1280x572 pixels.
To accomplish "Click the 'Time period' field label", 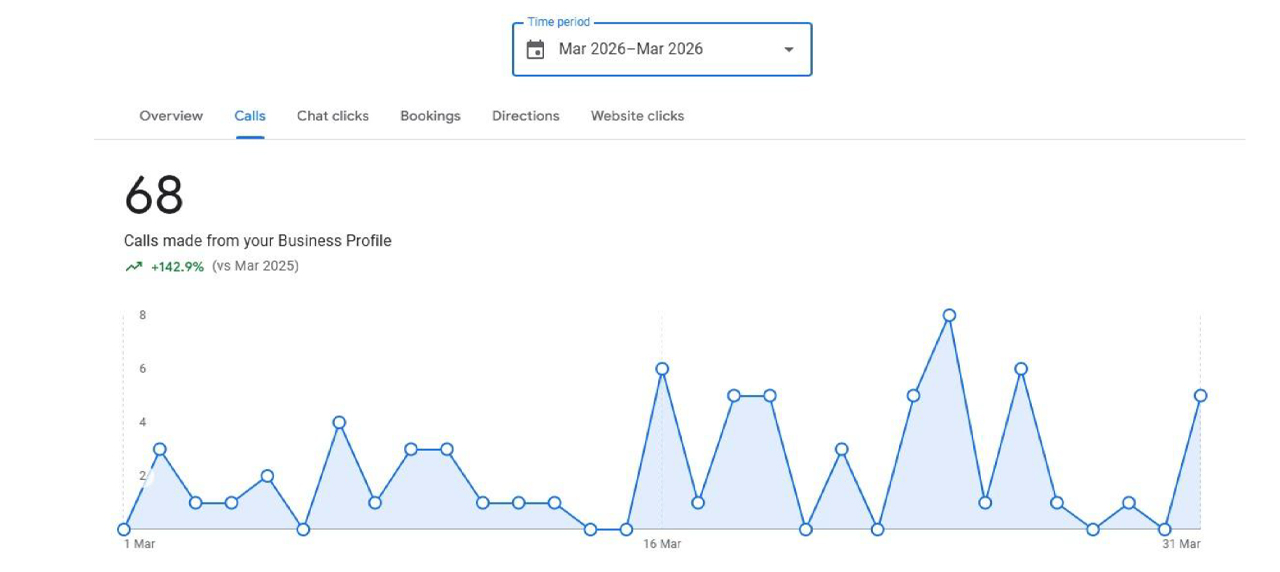I will coord(559,22).
